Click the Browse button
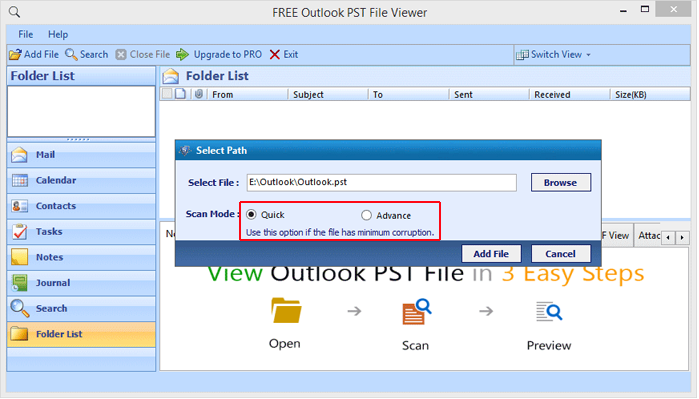The width and height of the screenshot is (699, 399). click(561, 182)
